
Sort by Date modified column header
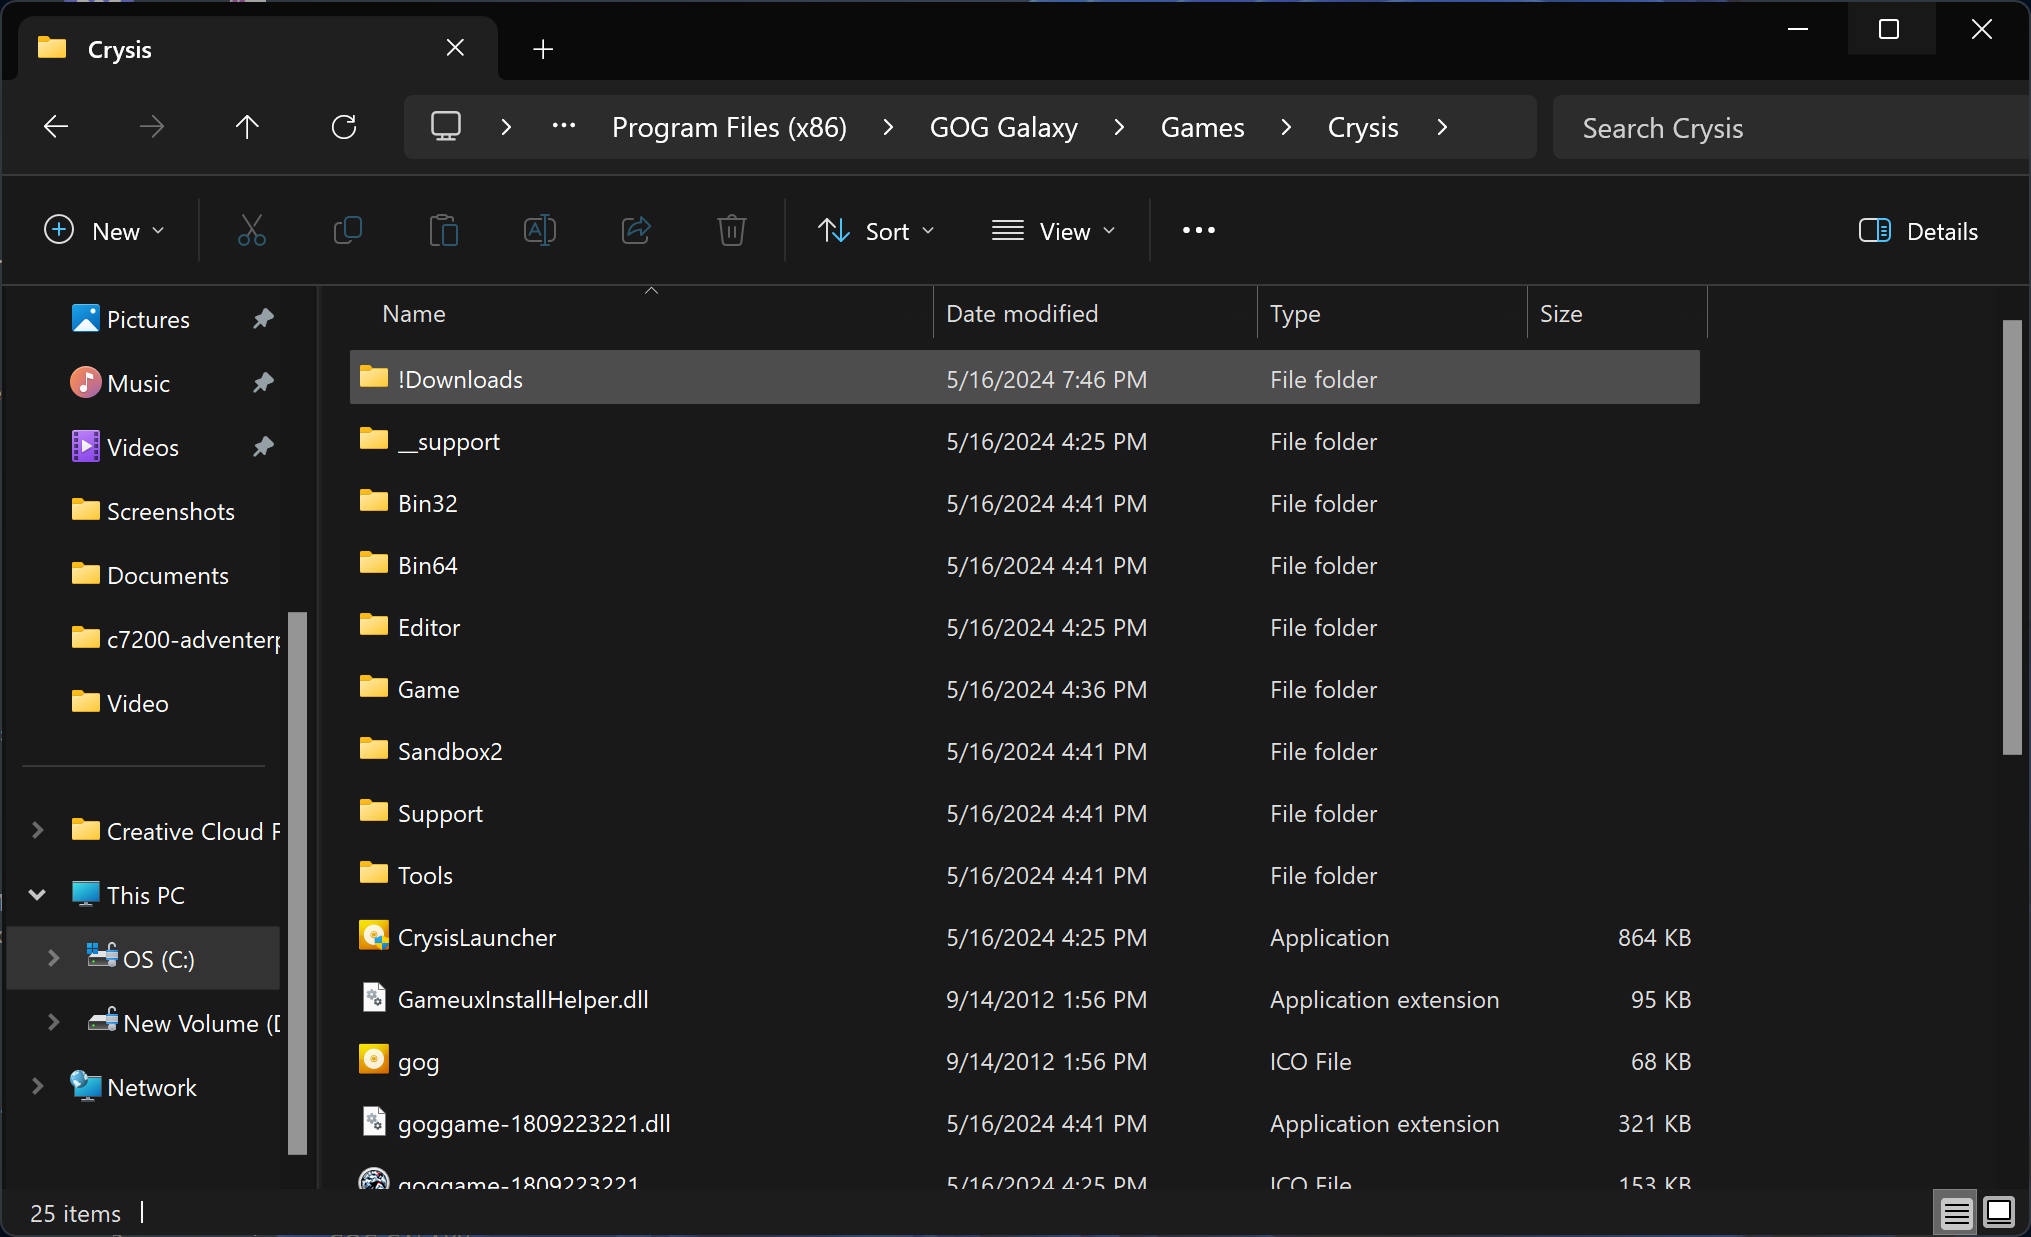[1095, 314]
